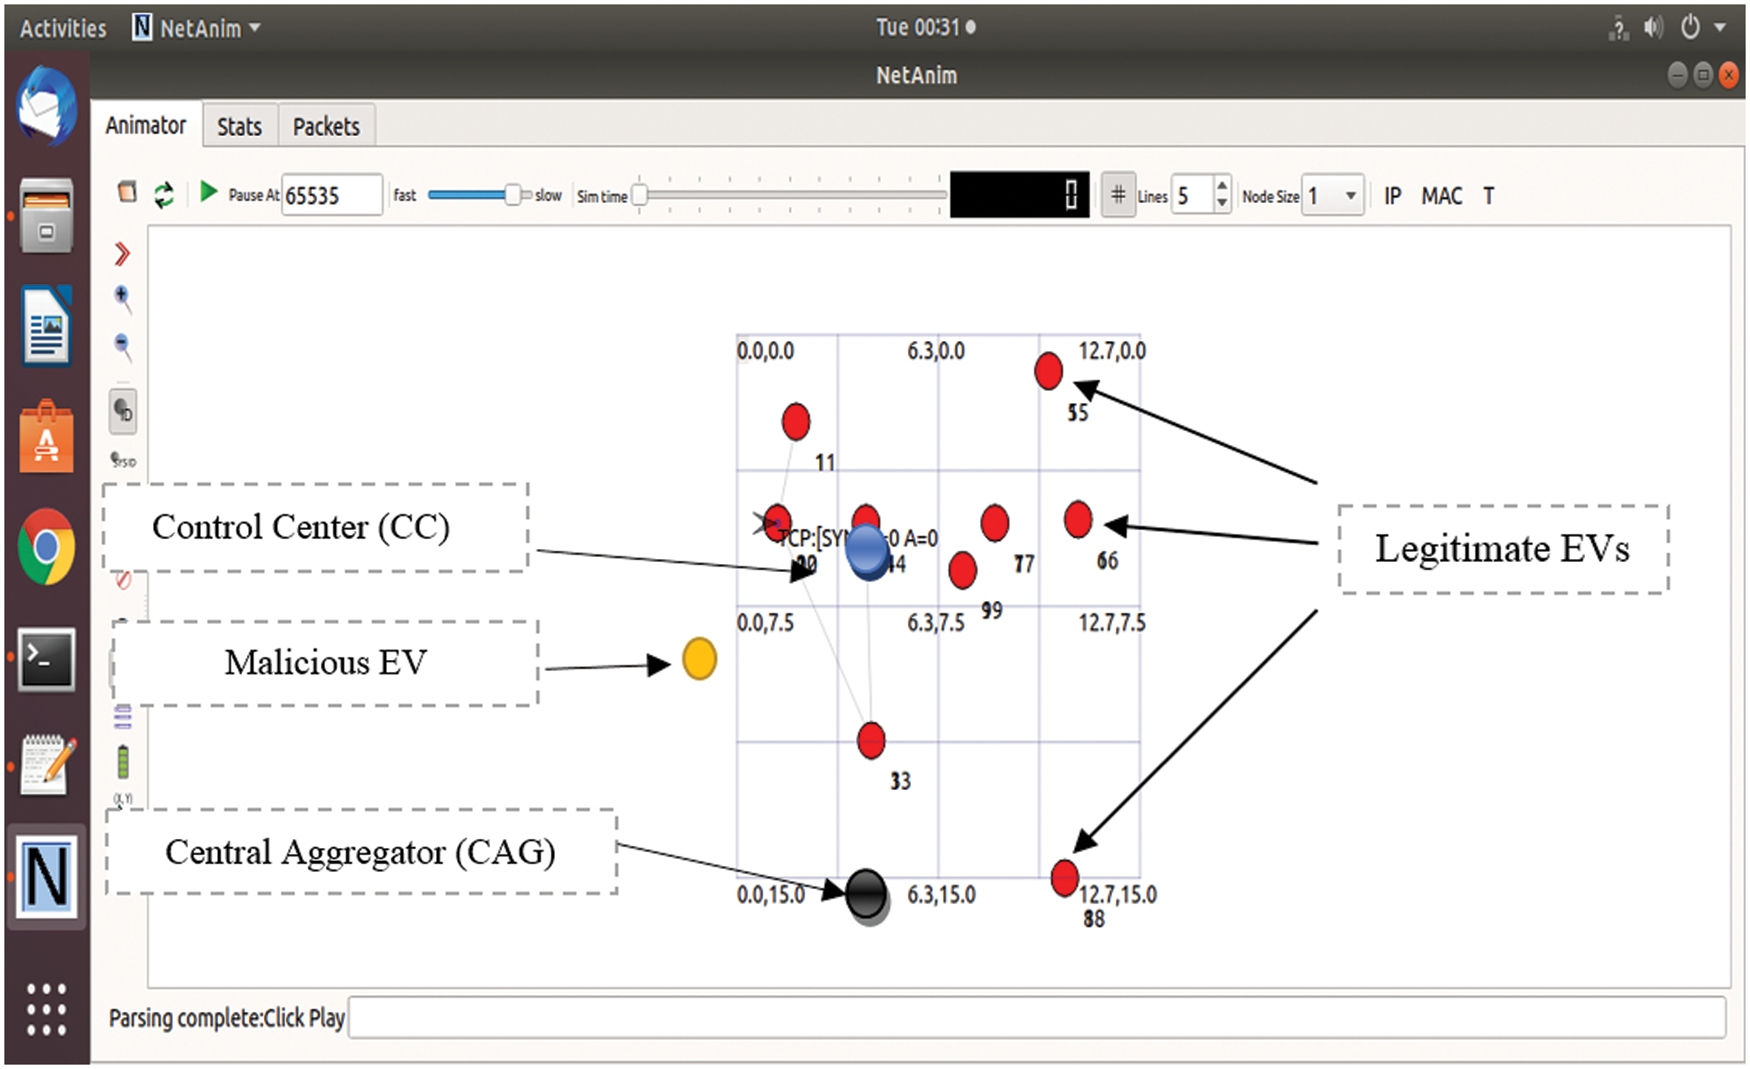Image resolution: width=1750 pixels, height=1069 pixels.
Task: Toggle the node system ID display
Action: tap(123, 460)
